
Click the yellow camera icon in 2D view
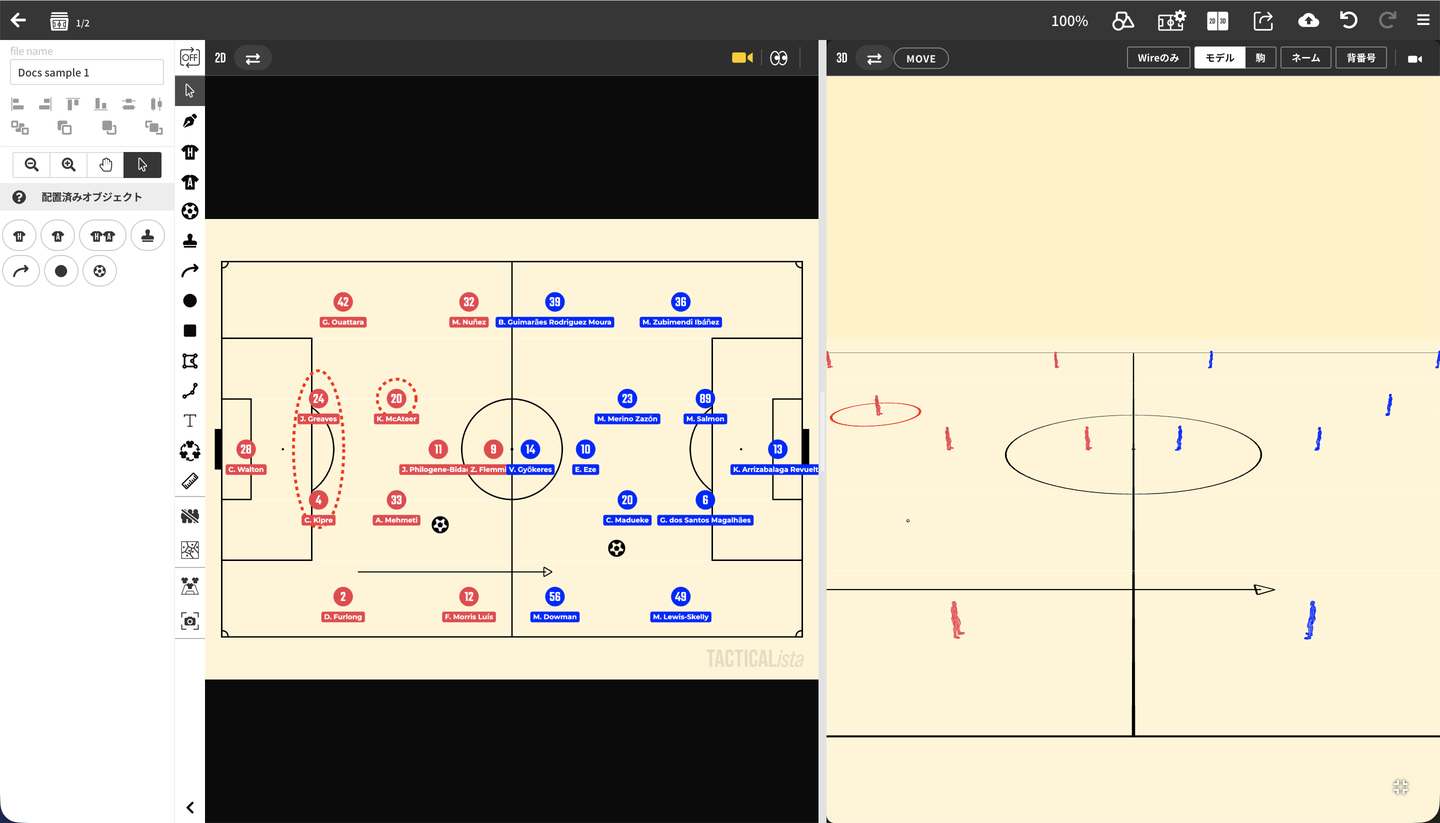(742, 58)
